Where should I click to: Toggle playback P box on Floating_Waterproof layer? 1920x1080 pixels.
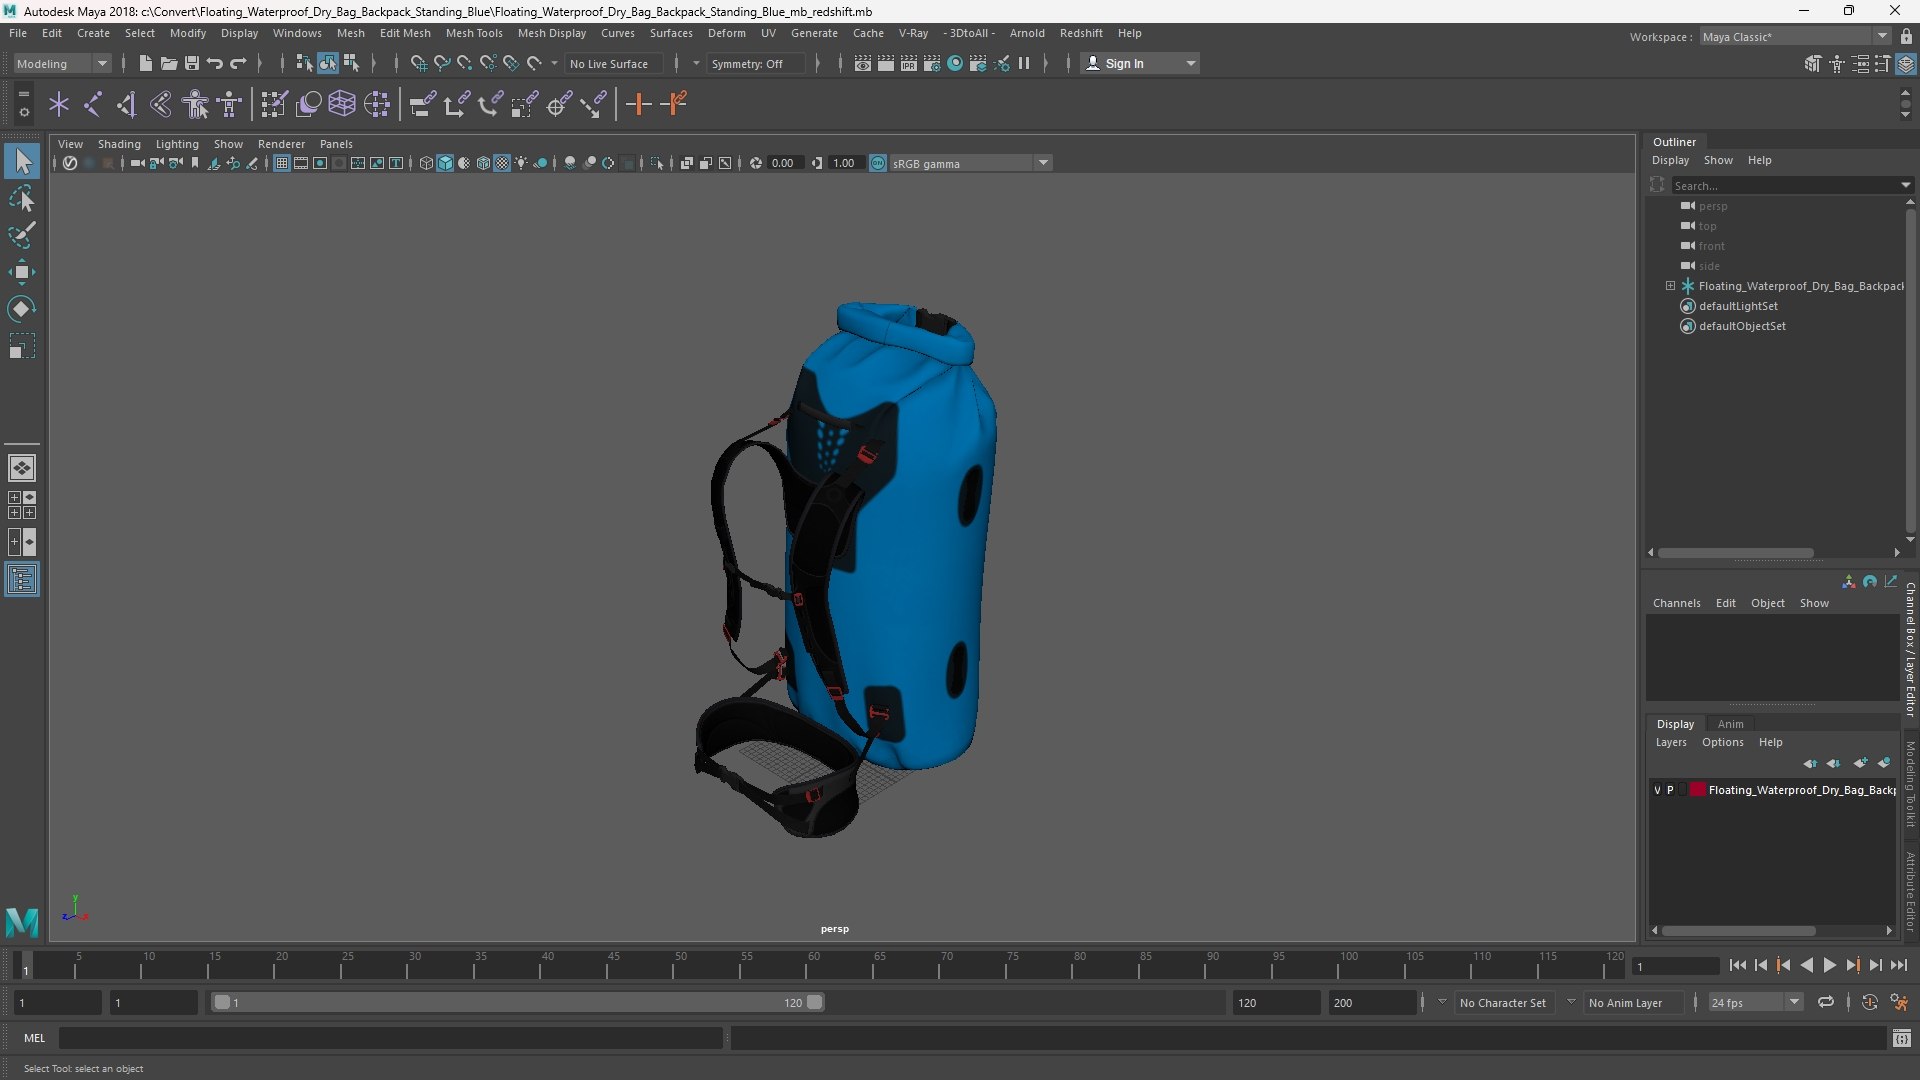point(1670,790)
